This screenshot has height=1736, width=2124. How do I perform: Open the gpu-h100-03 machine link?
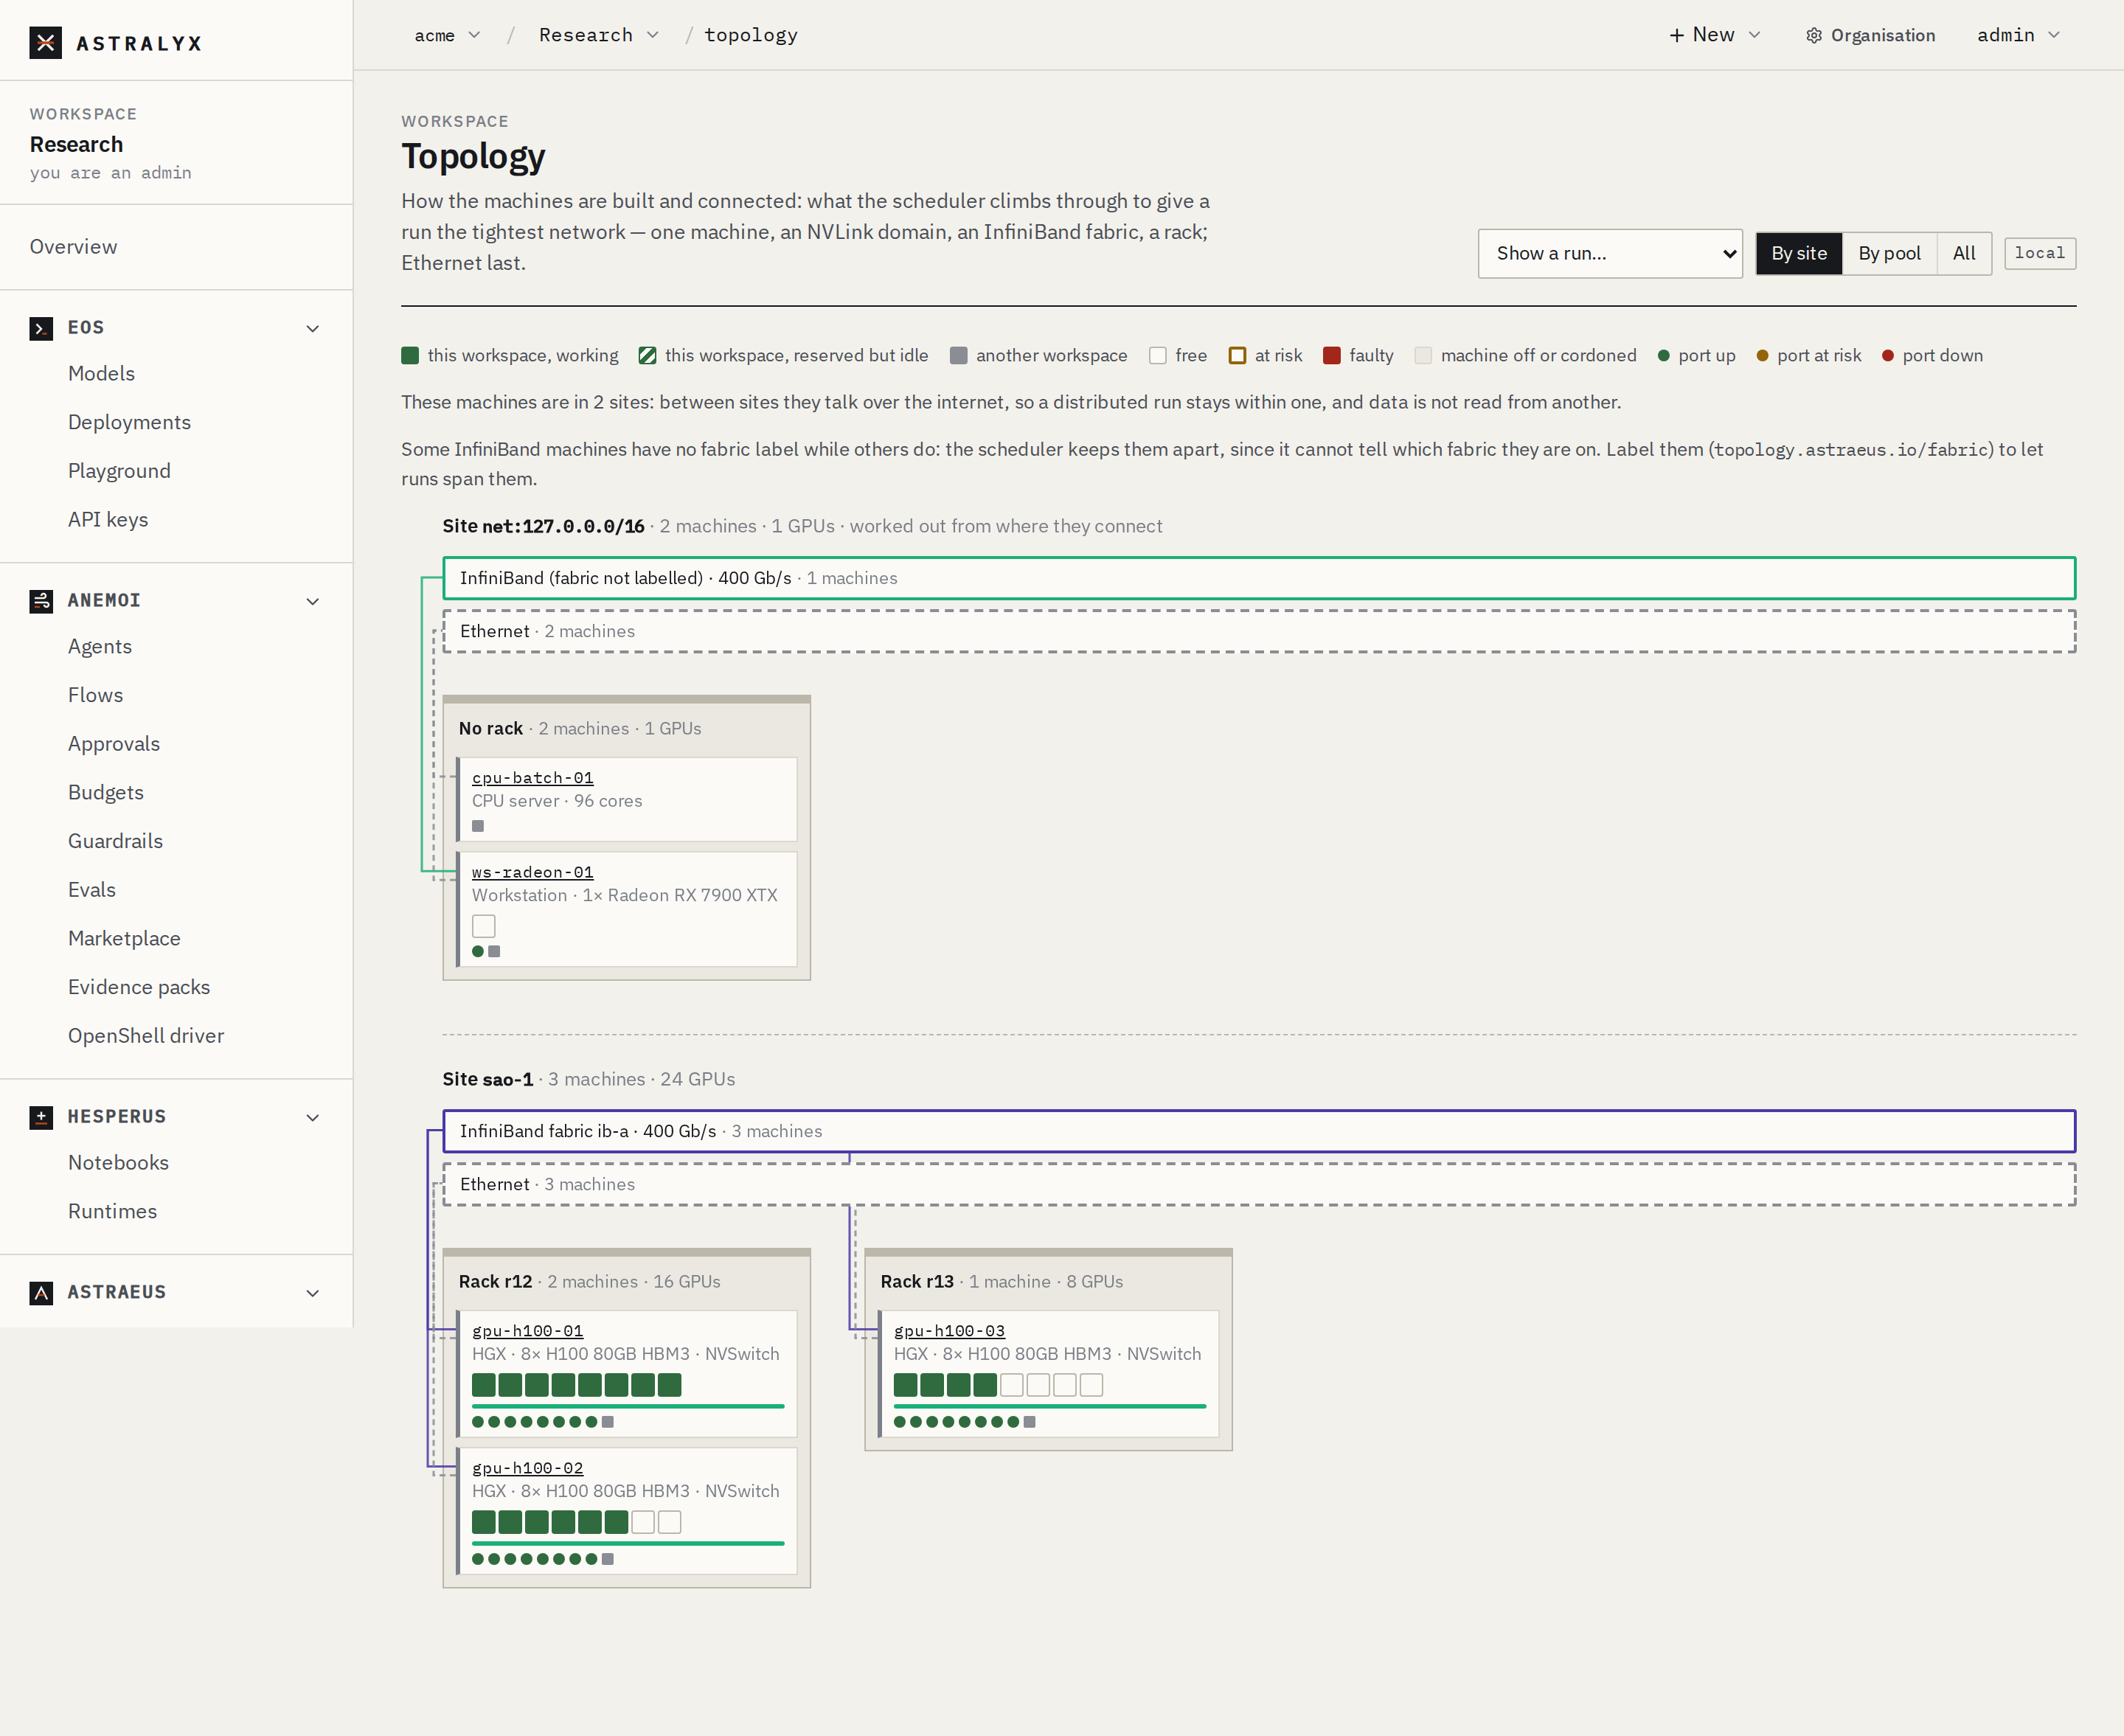pos(949,1331)
